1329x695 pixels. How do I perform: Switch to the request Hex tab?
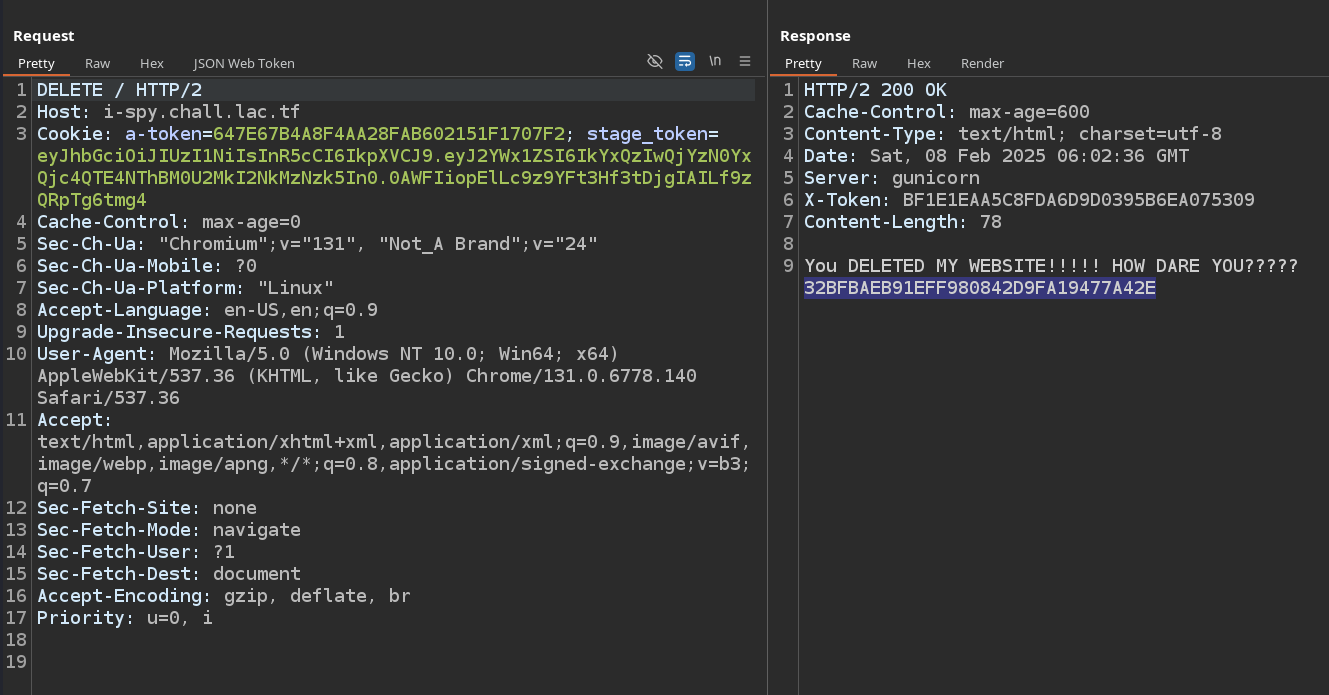click(x=152, y=63)
